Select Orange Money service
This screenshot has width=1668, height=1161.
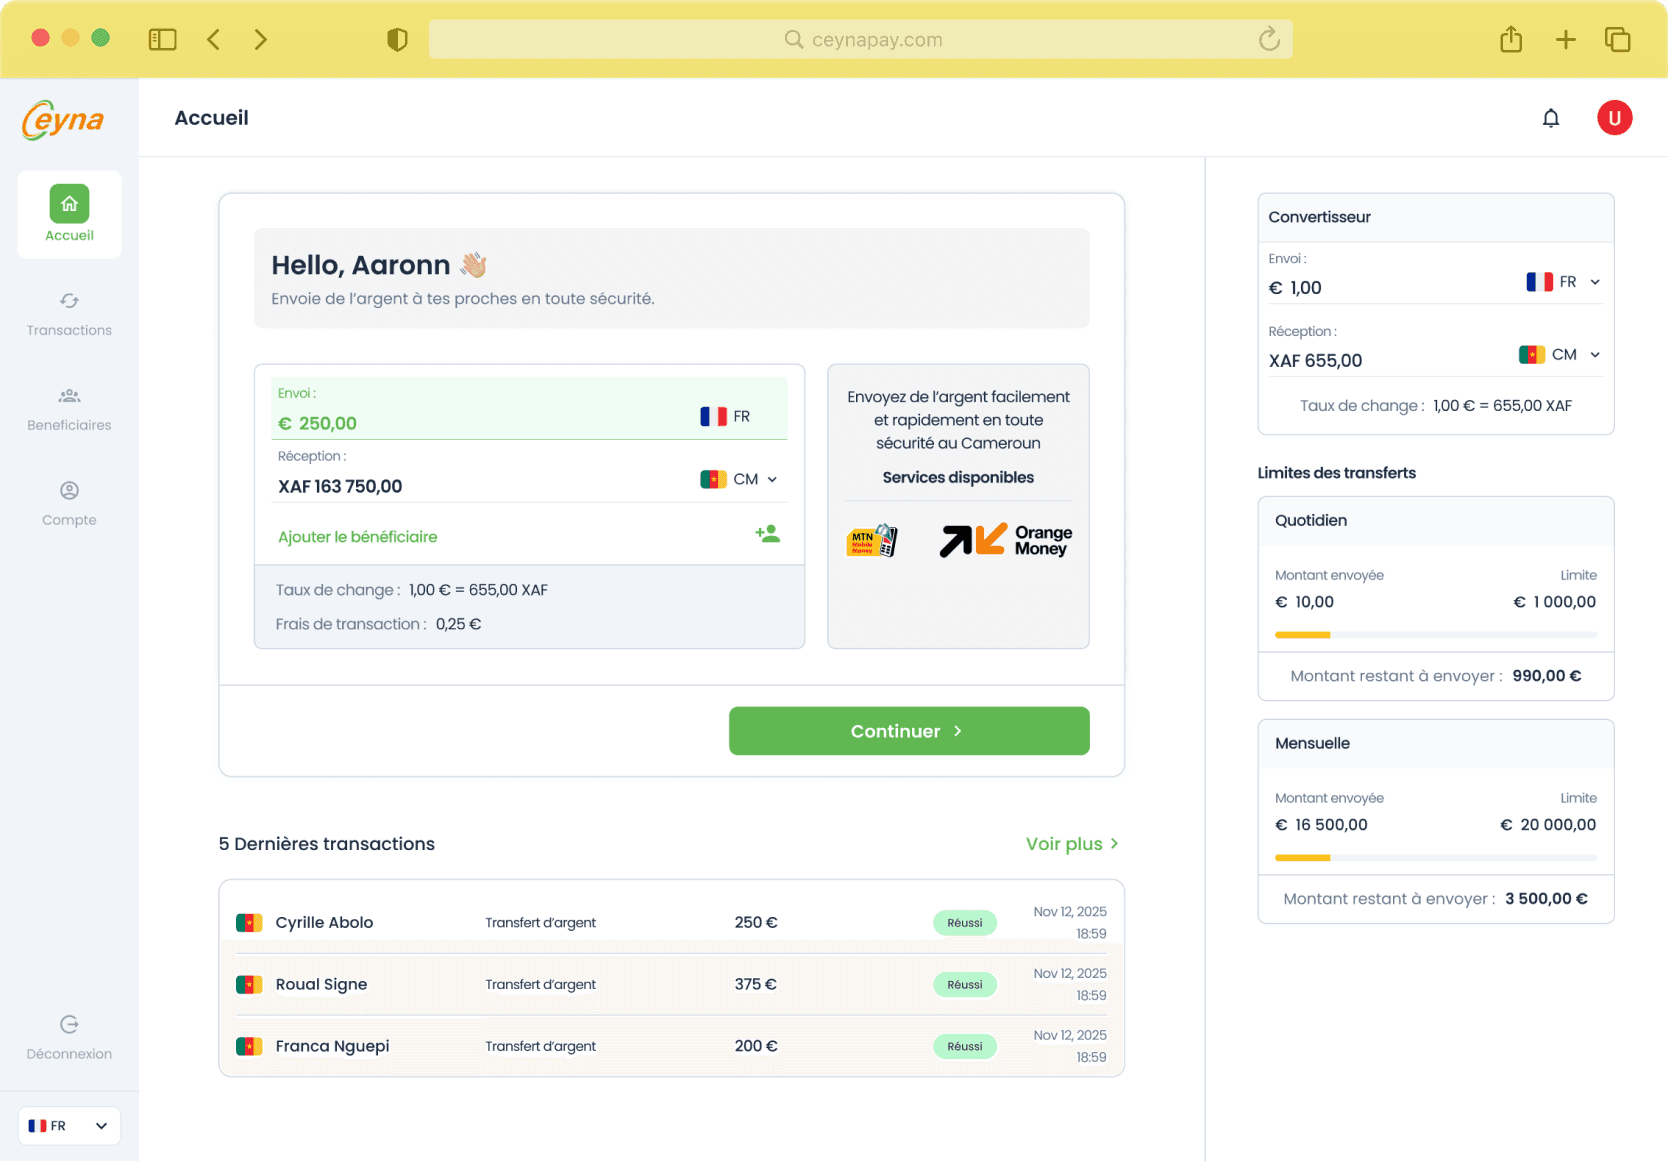(x=1004, y=540)
